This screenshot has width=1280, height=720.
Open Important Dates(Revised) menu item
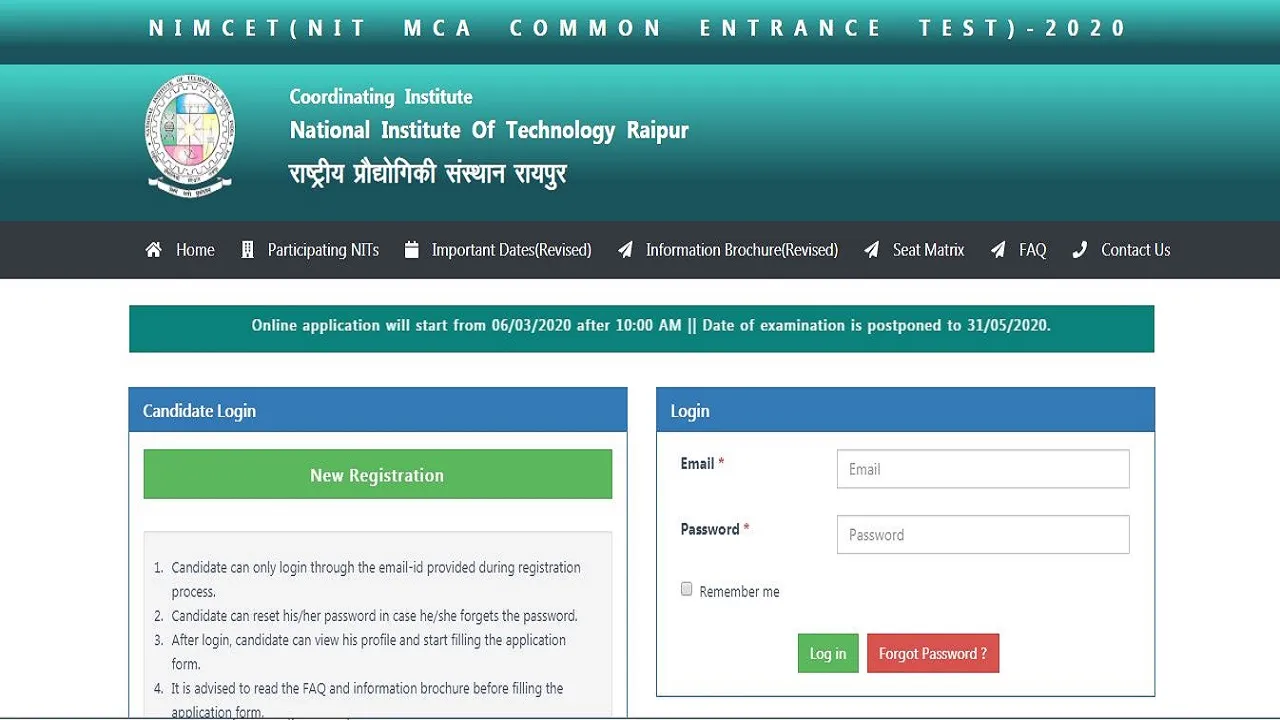[511, 250]
